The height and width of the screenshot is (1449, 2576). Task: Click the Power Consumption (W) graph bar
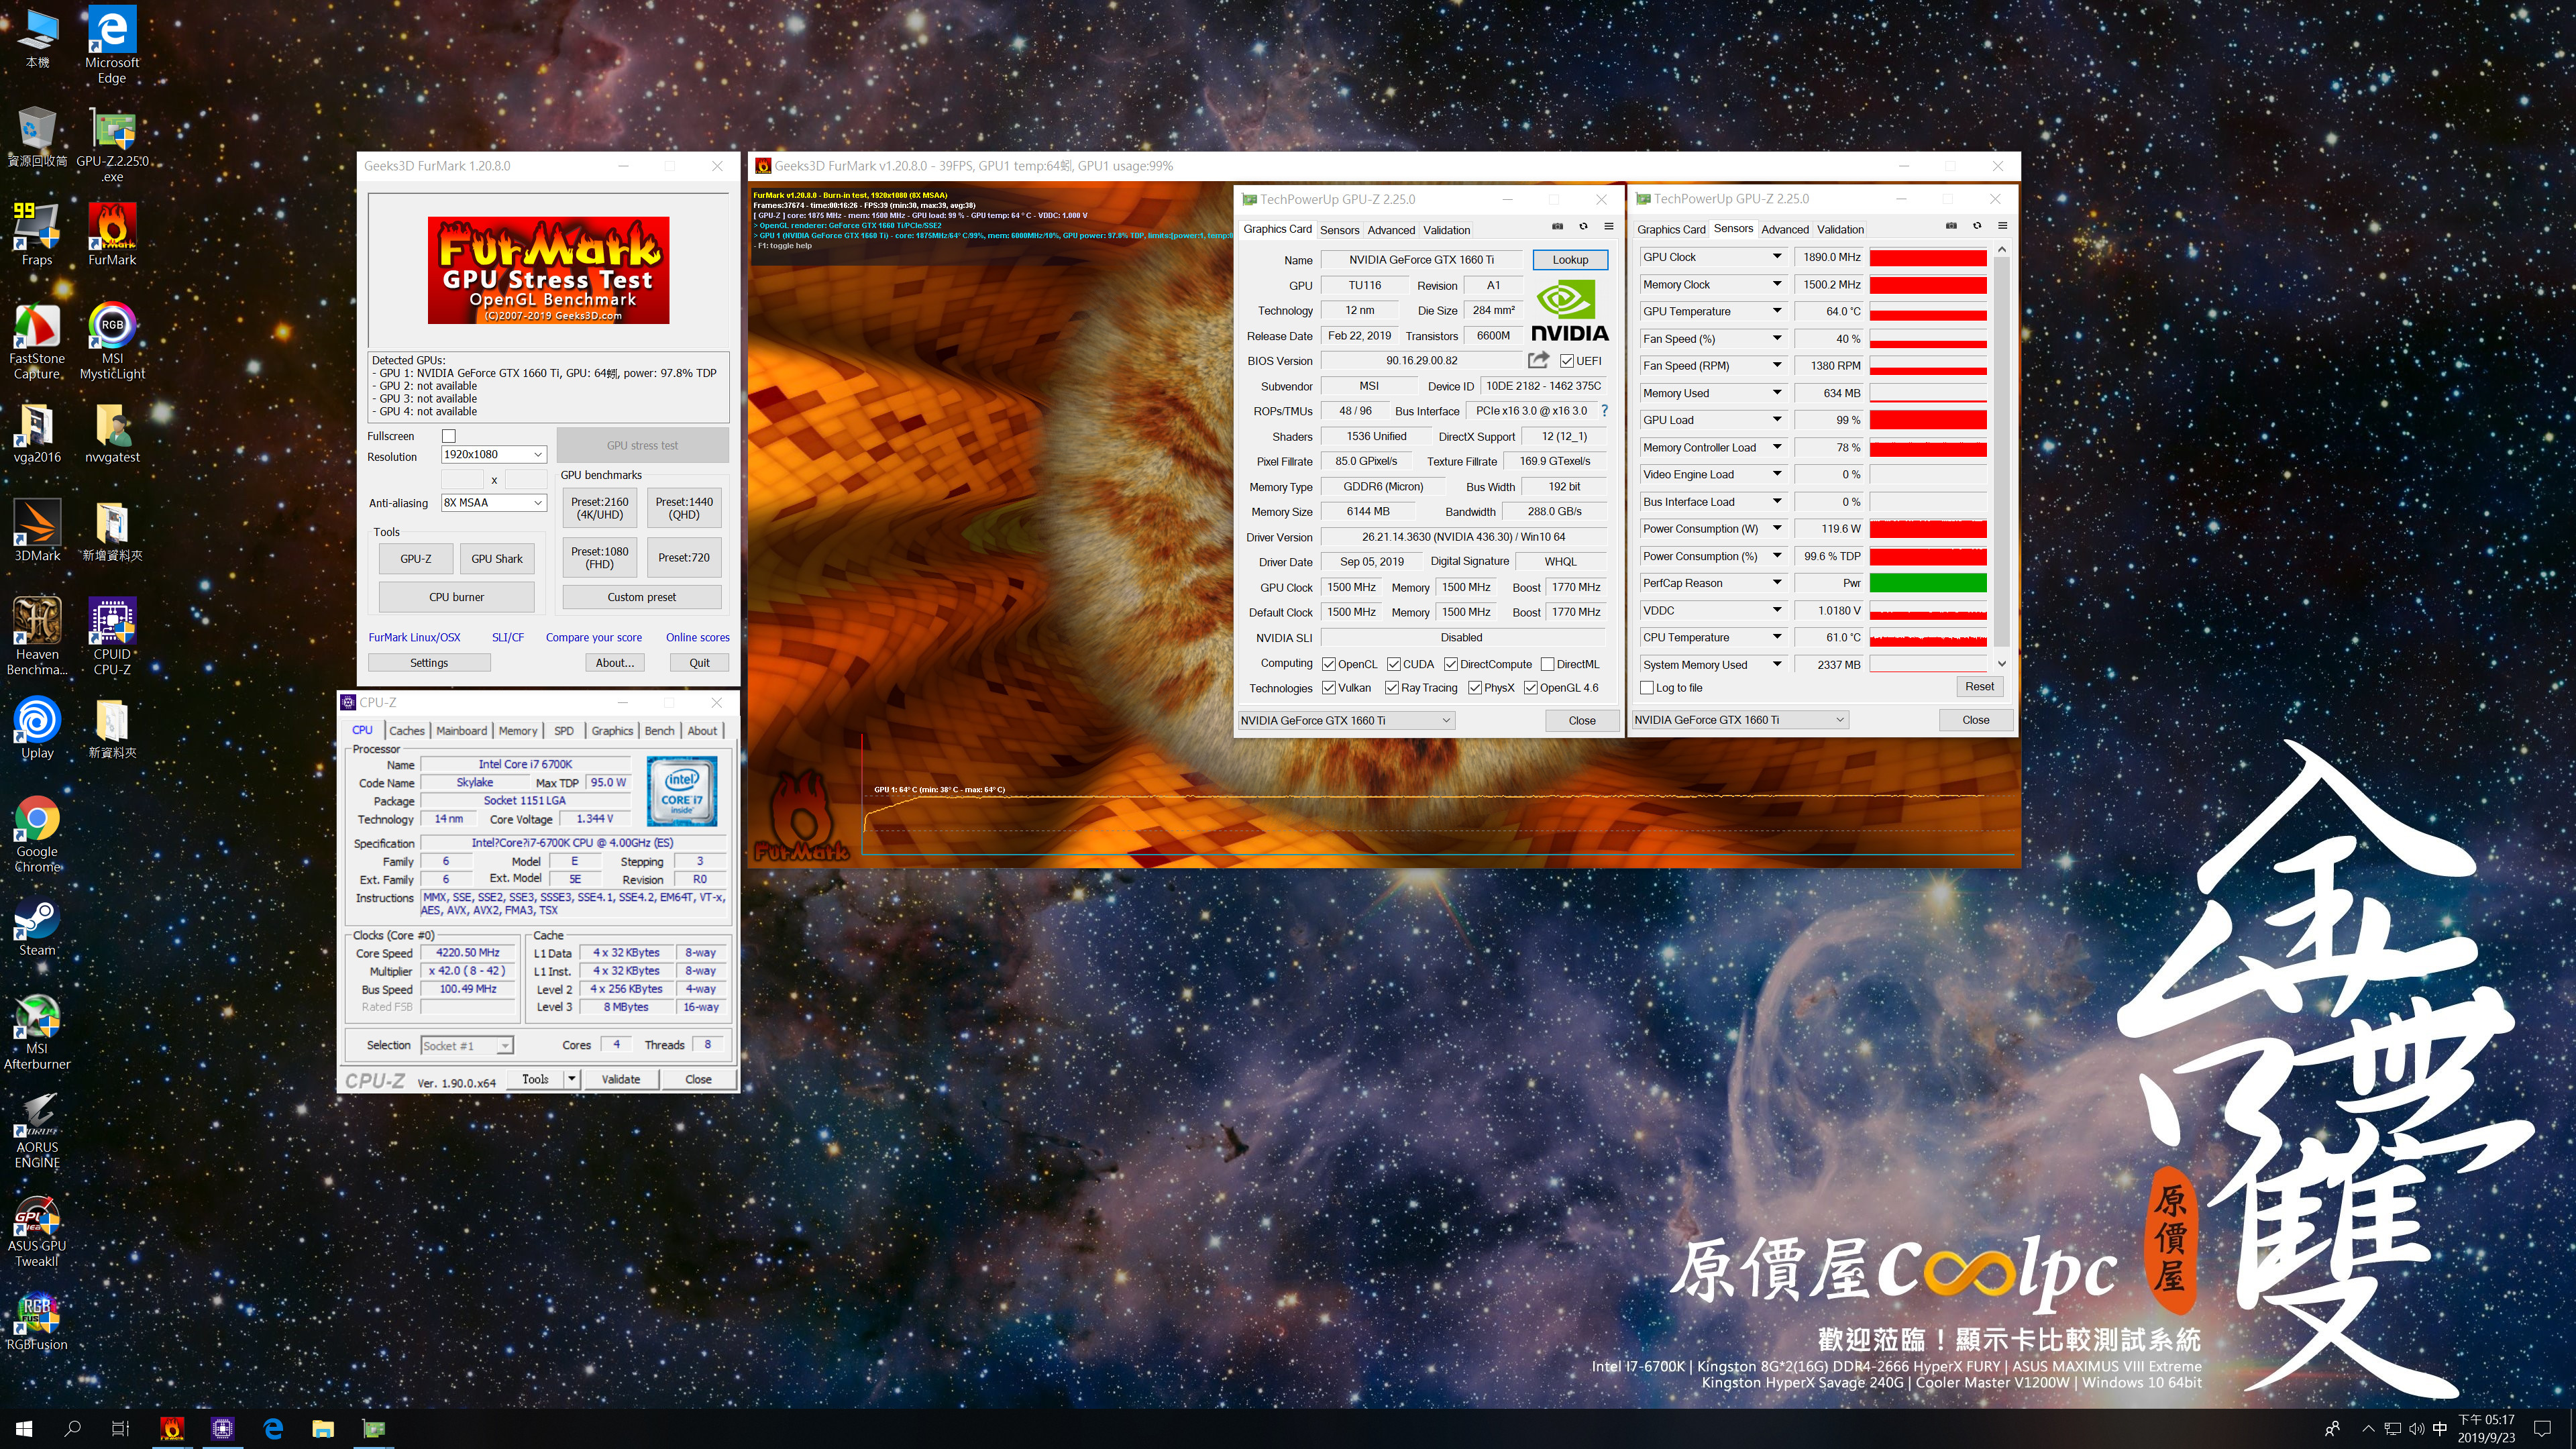(1928, 529)
